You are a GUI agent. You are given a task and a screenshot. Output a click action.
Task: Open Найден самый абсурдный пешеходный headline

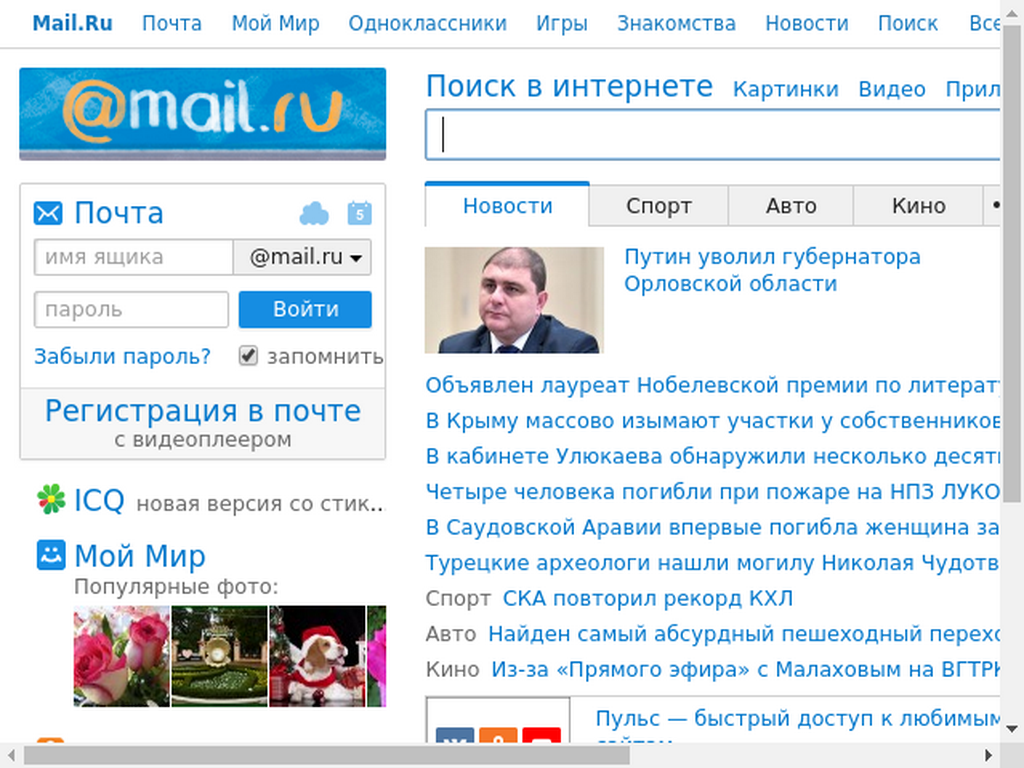click(744, 633)
